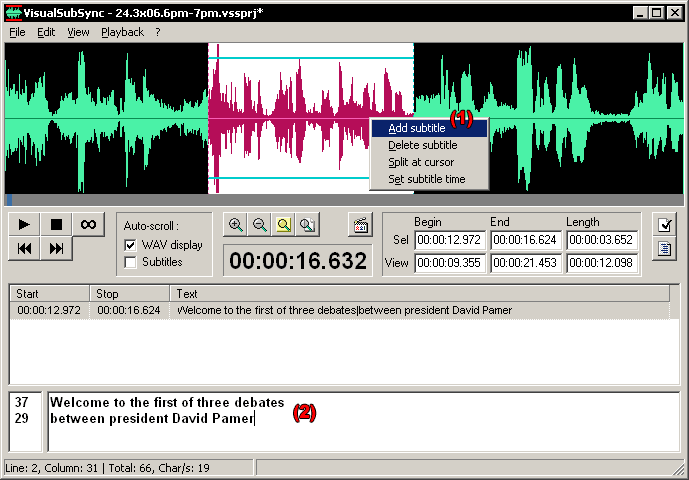This screenshot has width=689, height=480.
Task: Jump to the previous subtitle
Action: coord(25,248)
